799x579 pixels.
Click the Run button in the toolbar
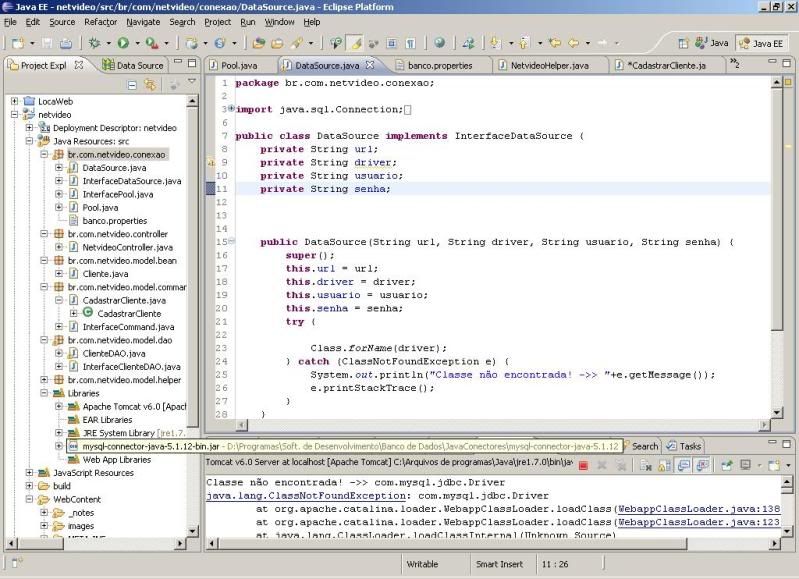point(123,43)
